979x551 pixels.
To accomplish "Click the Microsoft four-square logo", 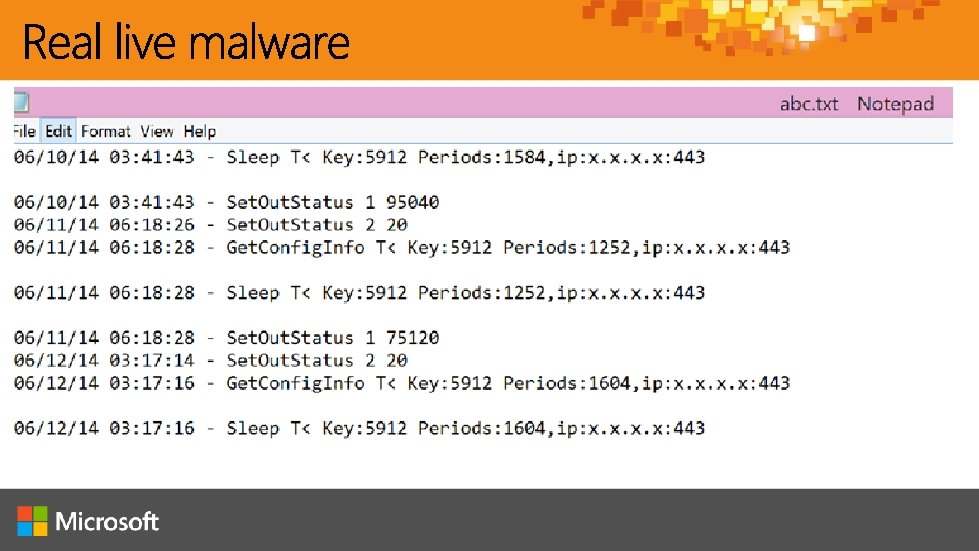I will [x=32, y=521].
